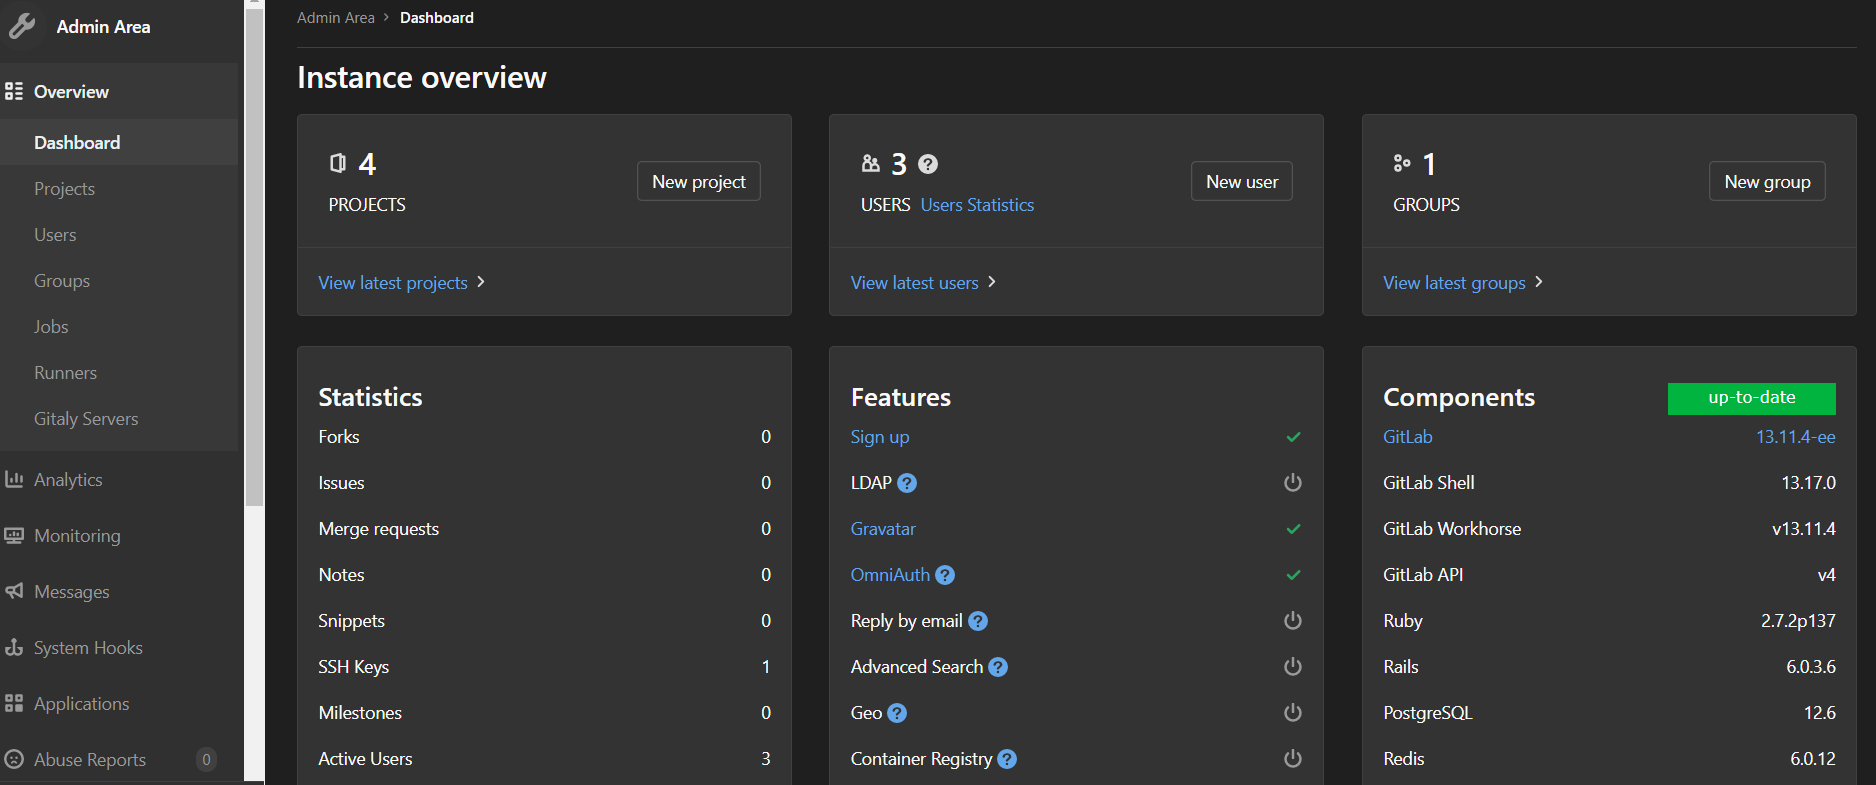This screenshot has height=785, width=1876.
Task: Click the SSH Keys statistics row
Action: [544, 667]
